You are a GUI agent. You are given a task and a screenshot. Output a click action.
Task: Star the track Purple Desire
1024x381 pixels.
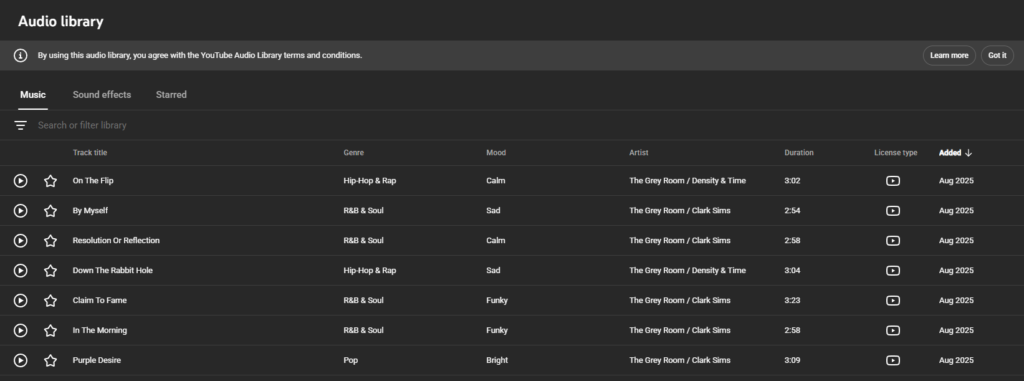point(50,360)
